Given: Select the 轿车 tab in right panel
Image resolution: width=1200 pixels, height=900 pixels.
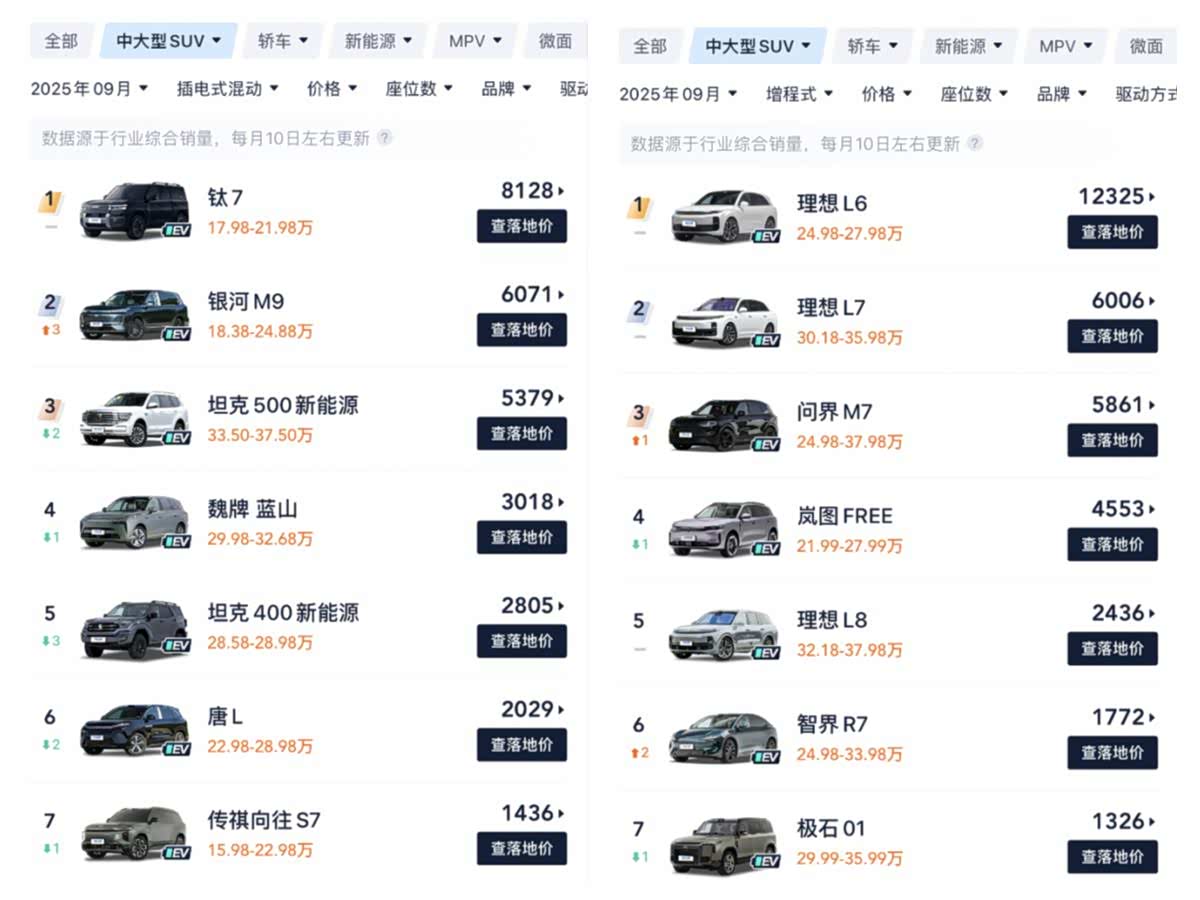Looking at the screenshot, I should click(x=872, y=46).
